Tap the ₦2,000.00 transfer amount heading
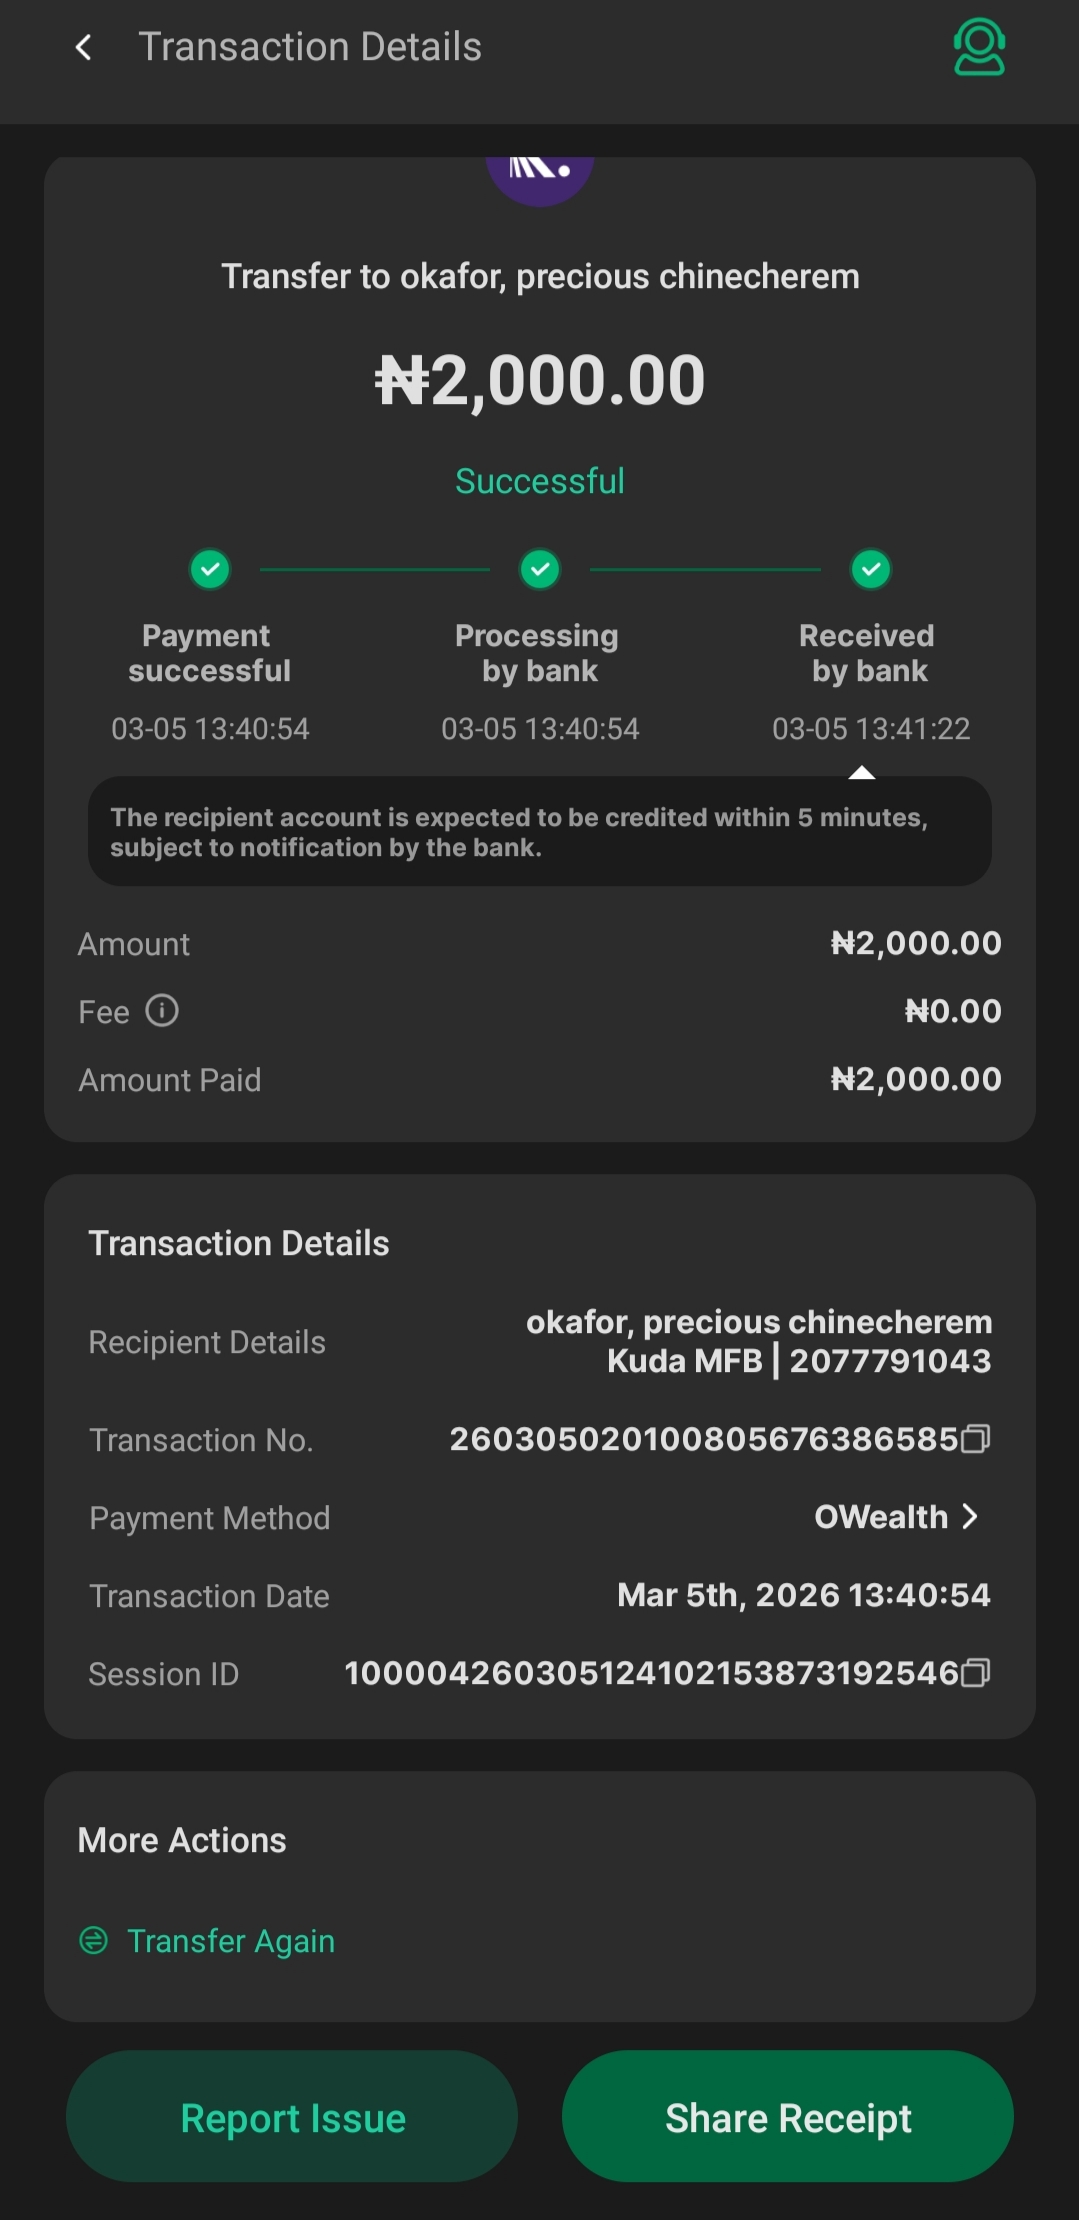Screen dimensions: 1079x2220 click(x=540, y=381)
